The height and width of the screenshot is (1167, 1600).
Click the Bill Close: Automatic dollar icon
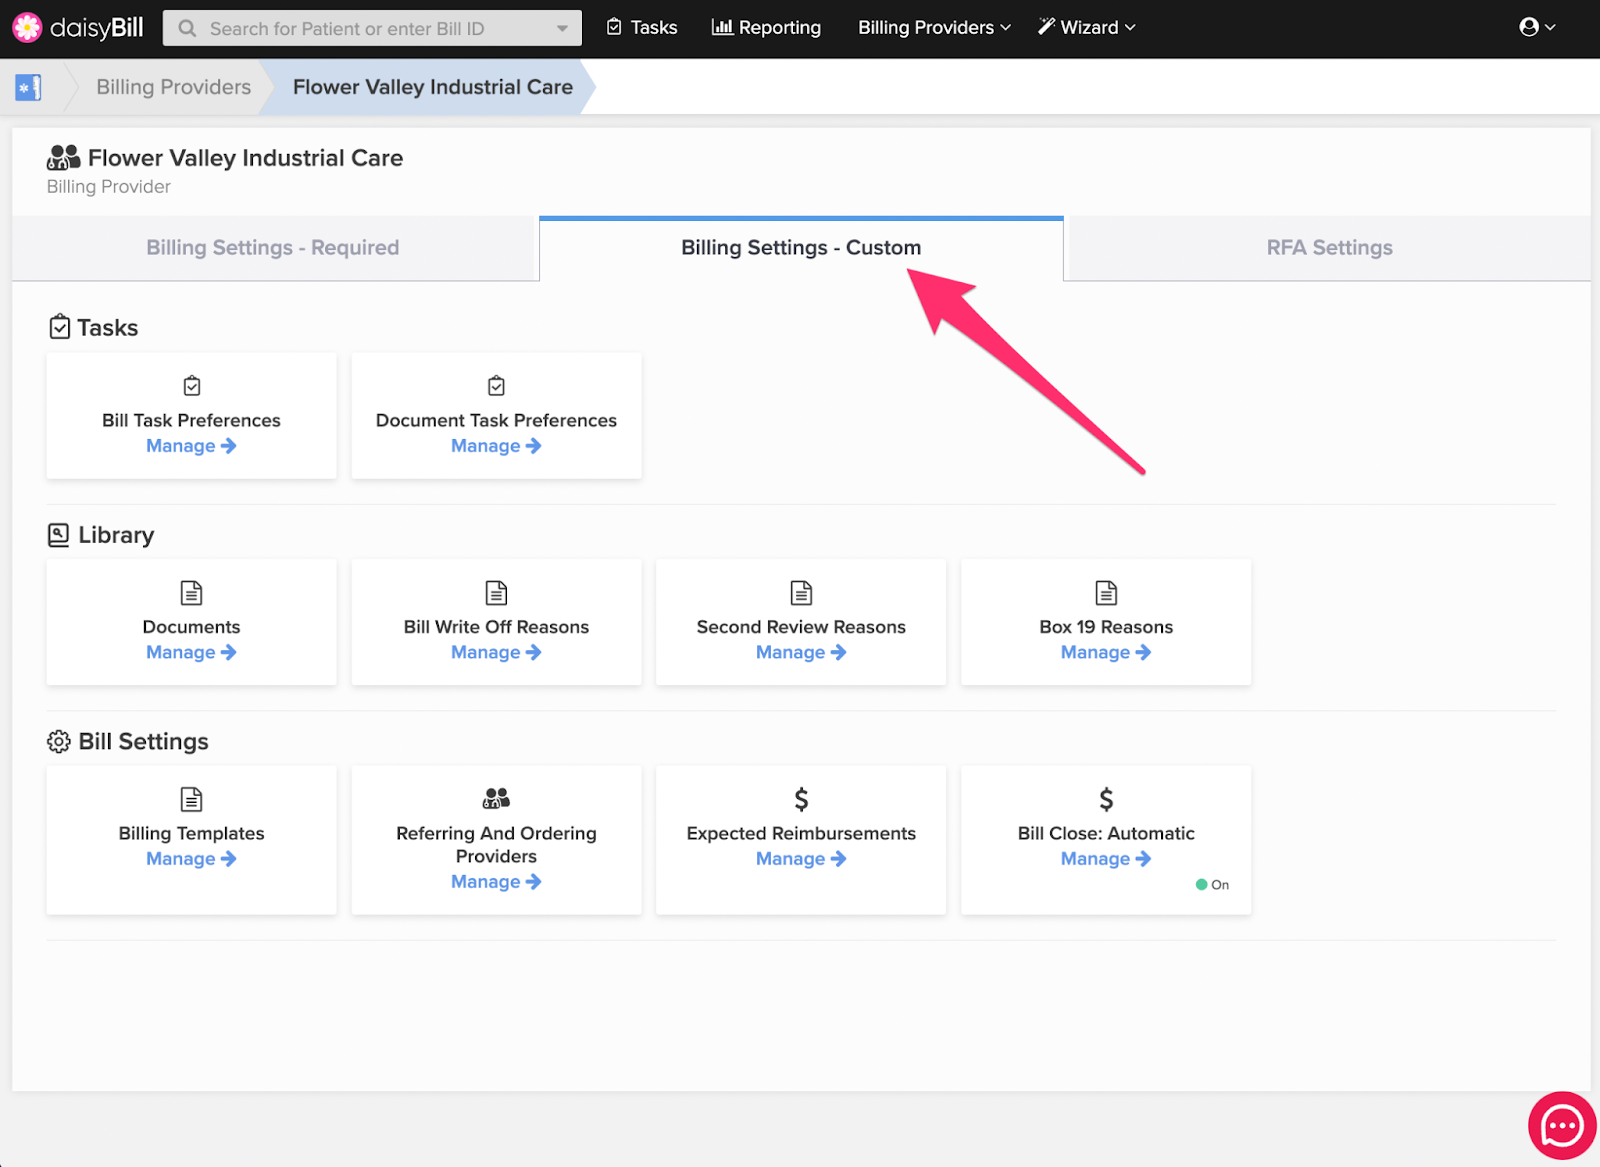[1106, 799]
